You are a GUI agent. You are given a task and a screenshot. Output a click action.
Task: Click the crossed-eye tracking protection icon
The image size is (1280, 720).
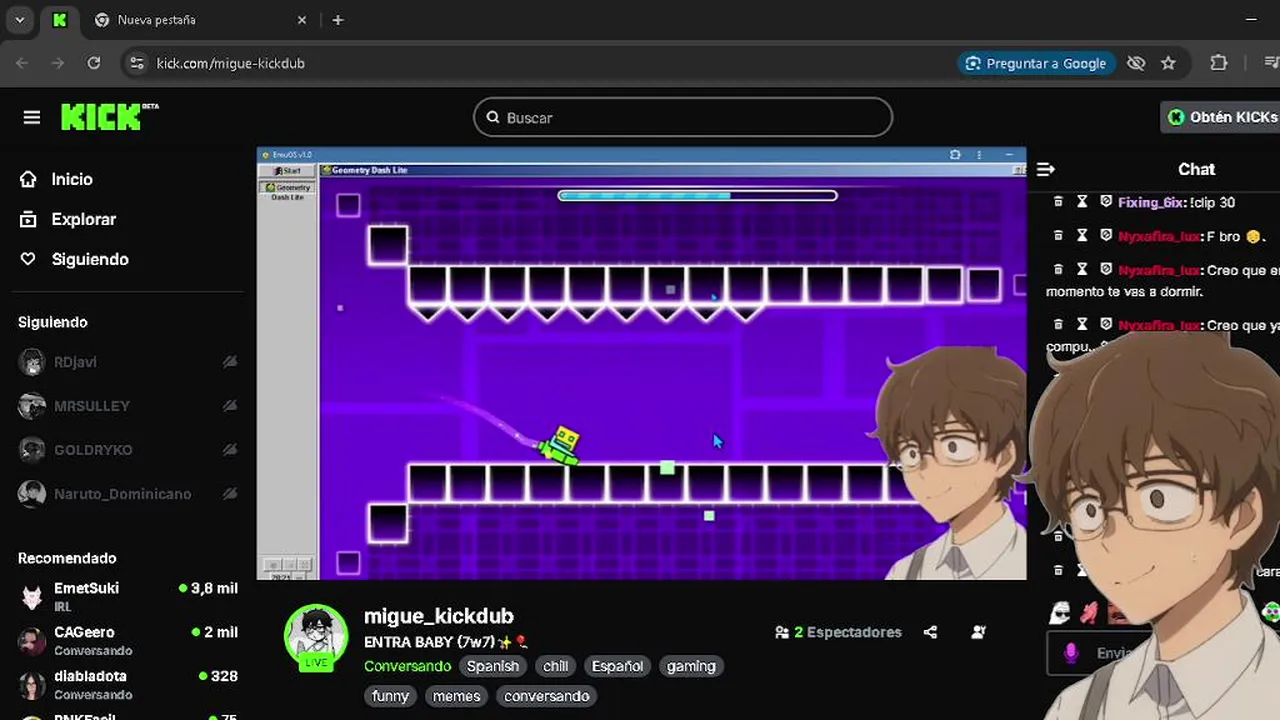tap(1136, 63)
